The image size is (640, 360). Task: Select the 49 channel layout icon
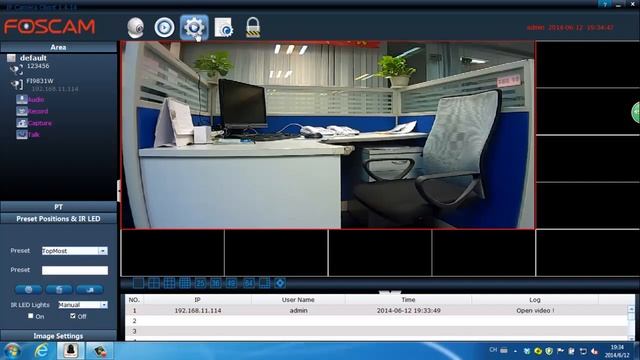[x=231, y=283]
